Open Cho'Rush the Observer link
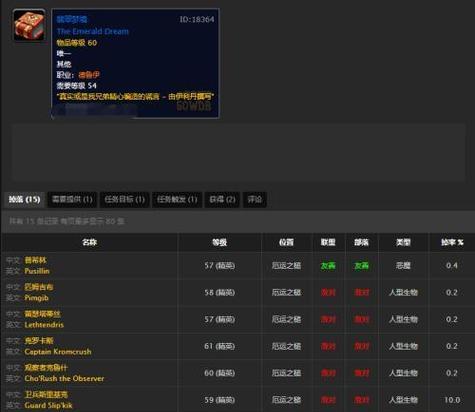 tap(64, 378)
